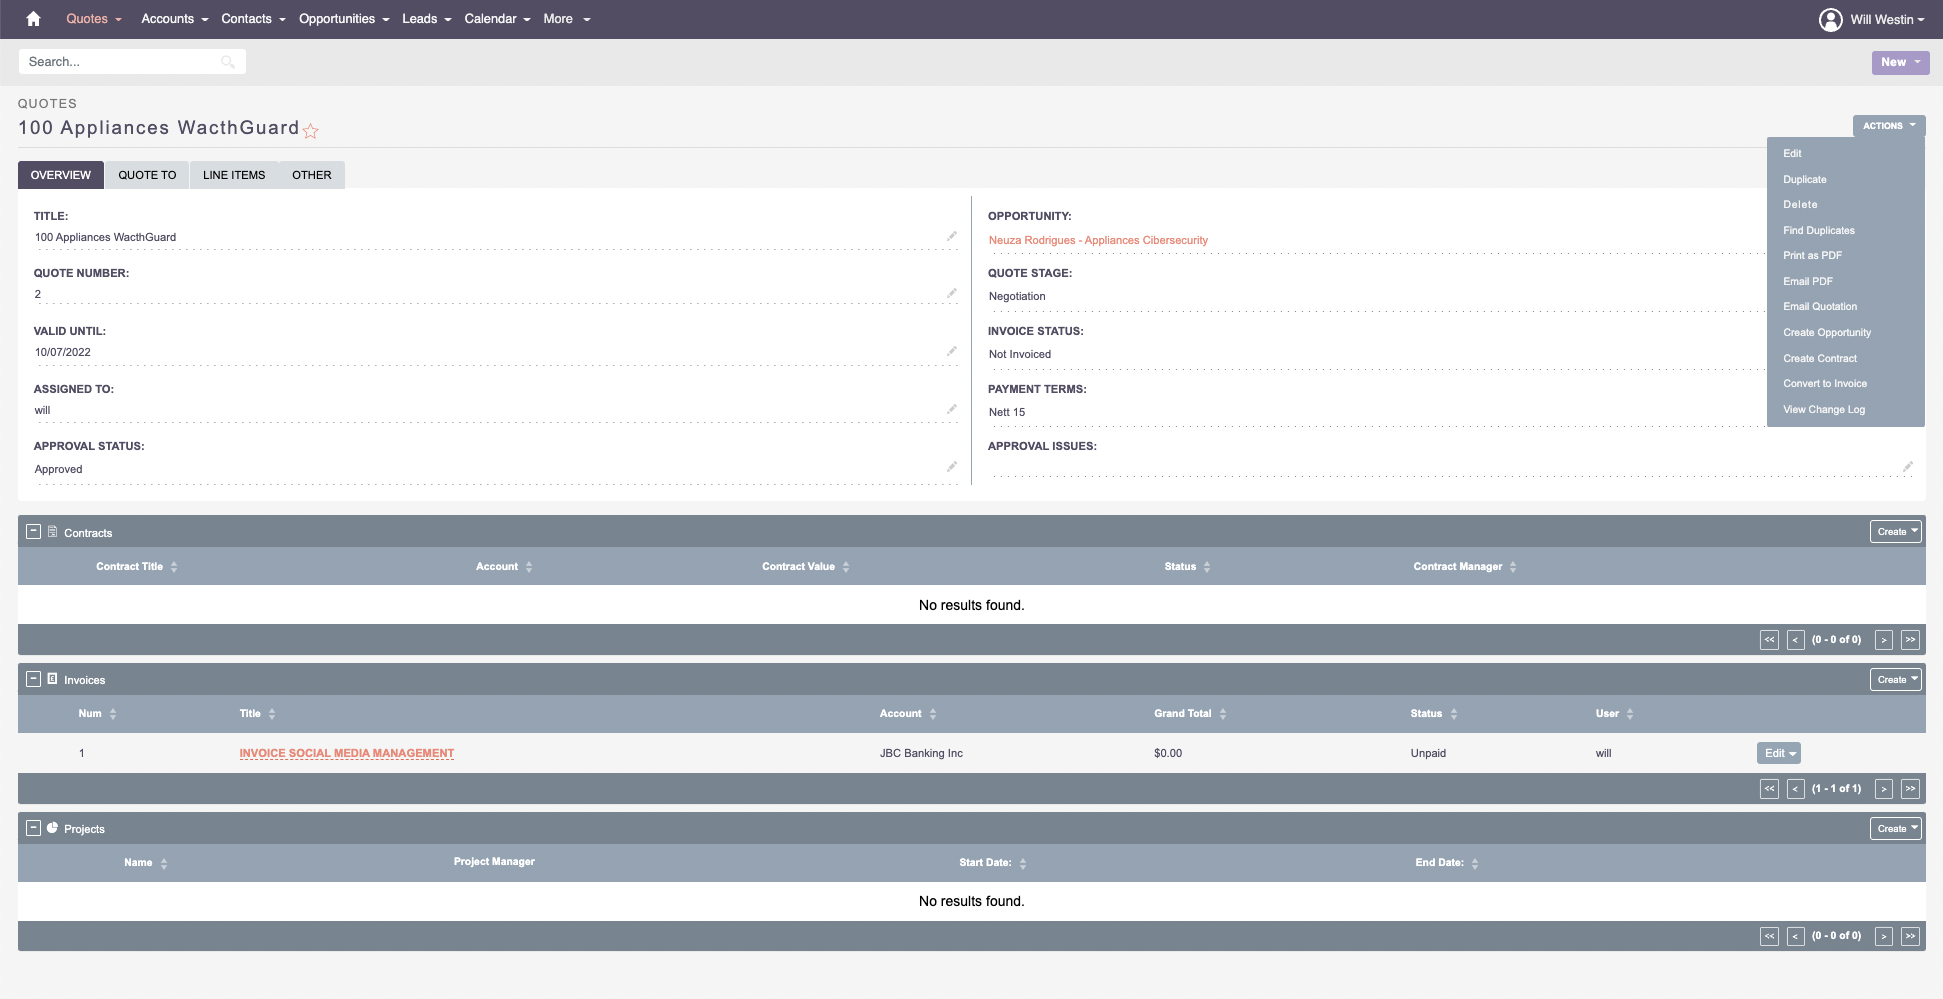Viewport: 1943px width, 999px height.
Task: Click pencil icon for Approval Status field
Action: click(952, 467)
